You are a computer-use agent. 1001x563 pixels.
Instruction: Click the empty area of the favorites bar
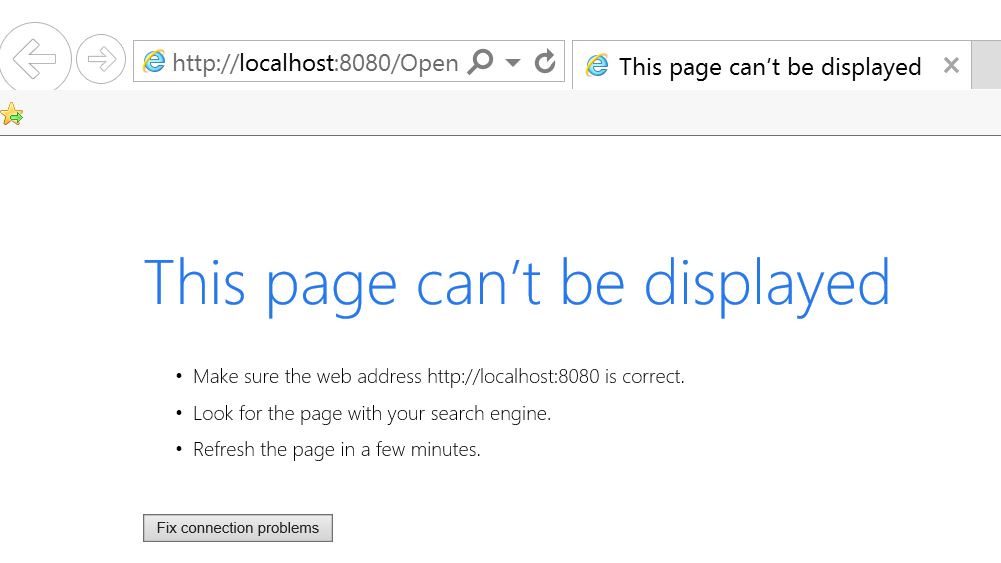(500, 115)
